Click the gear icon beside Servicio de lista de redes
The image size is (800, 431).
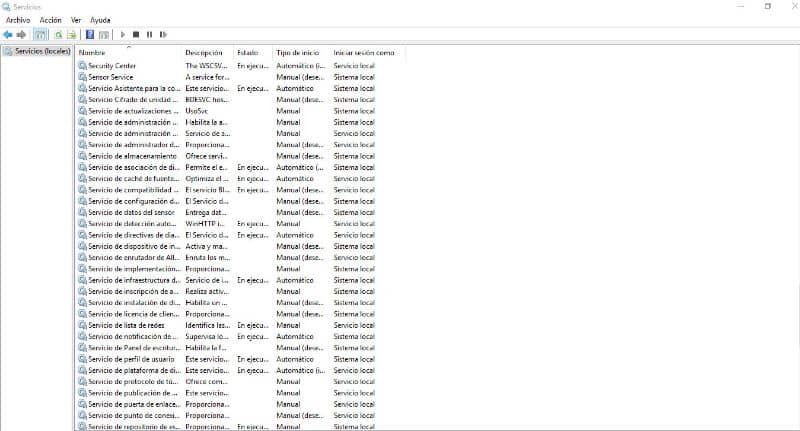pos(83,325)
